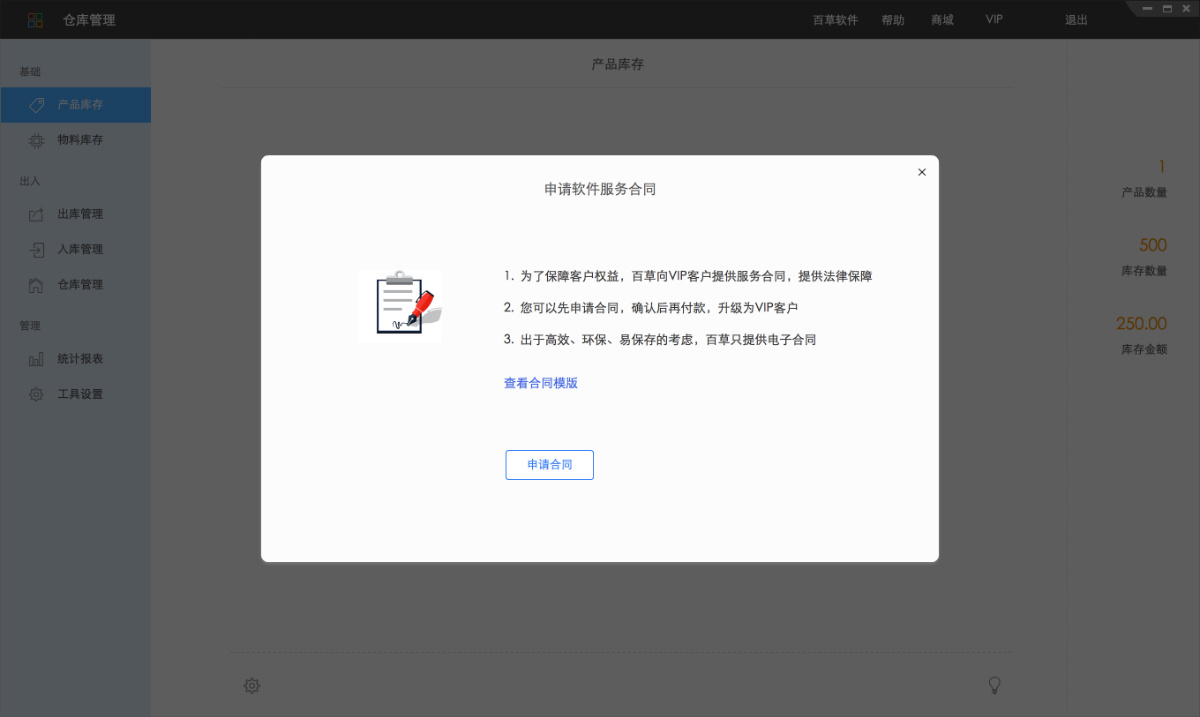Open the 商城 menu item
The height and width of the screenshot is (717, 1200).
[x=942, y=20]
